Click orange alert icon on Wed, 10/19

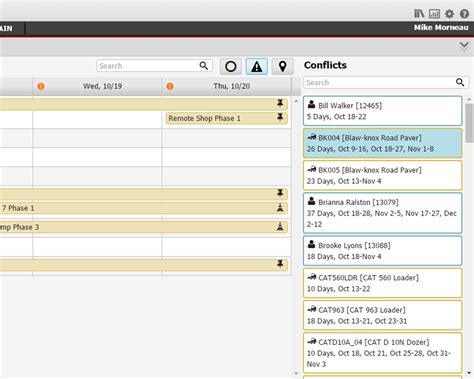[41, 86]
